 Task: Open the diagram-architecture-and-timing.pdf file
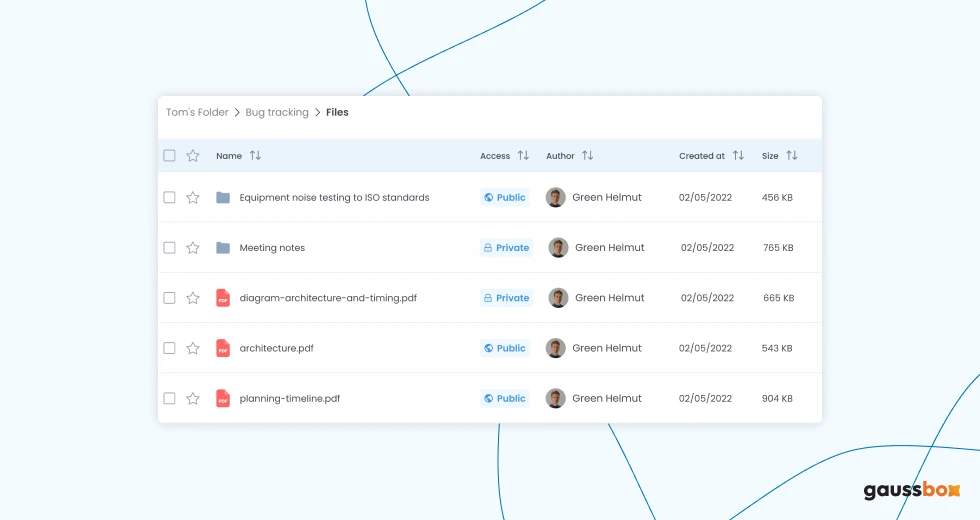click(328, 298)
